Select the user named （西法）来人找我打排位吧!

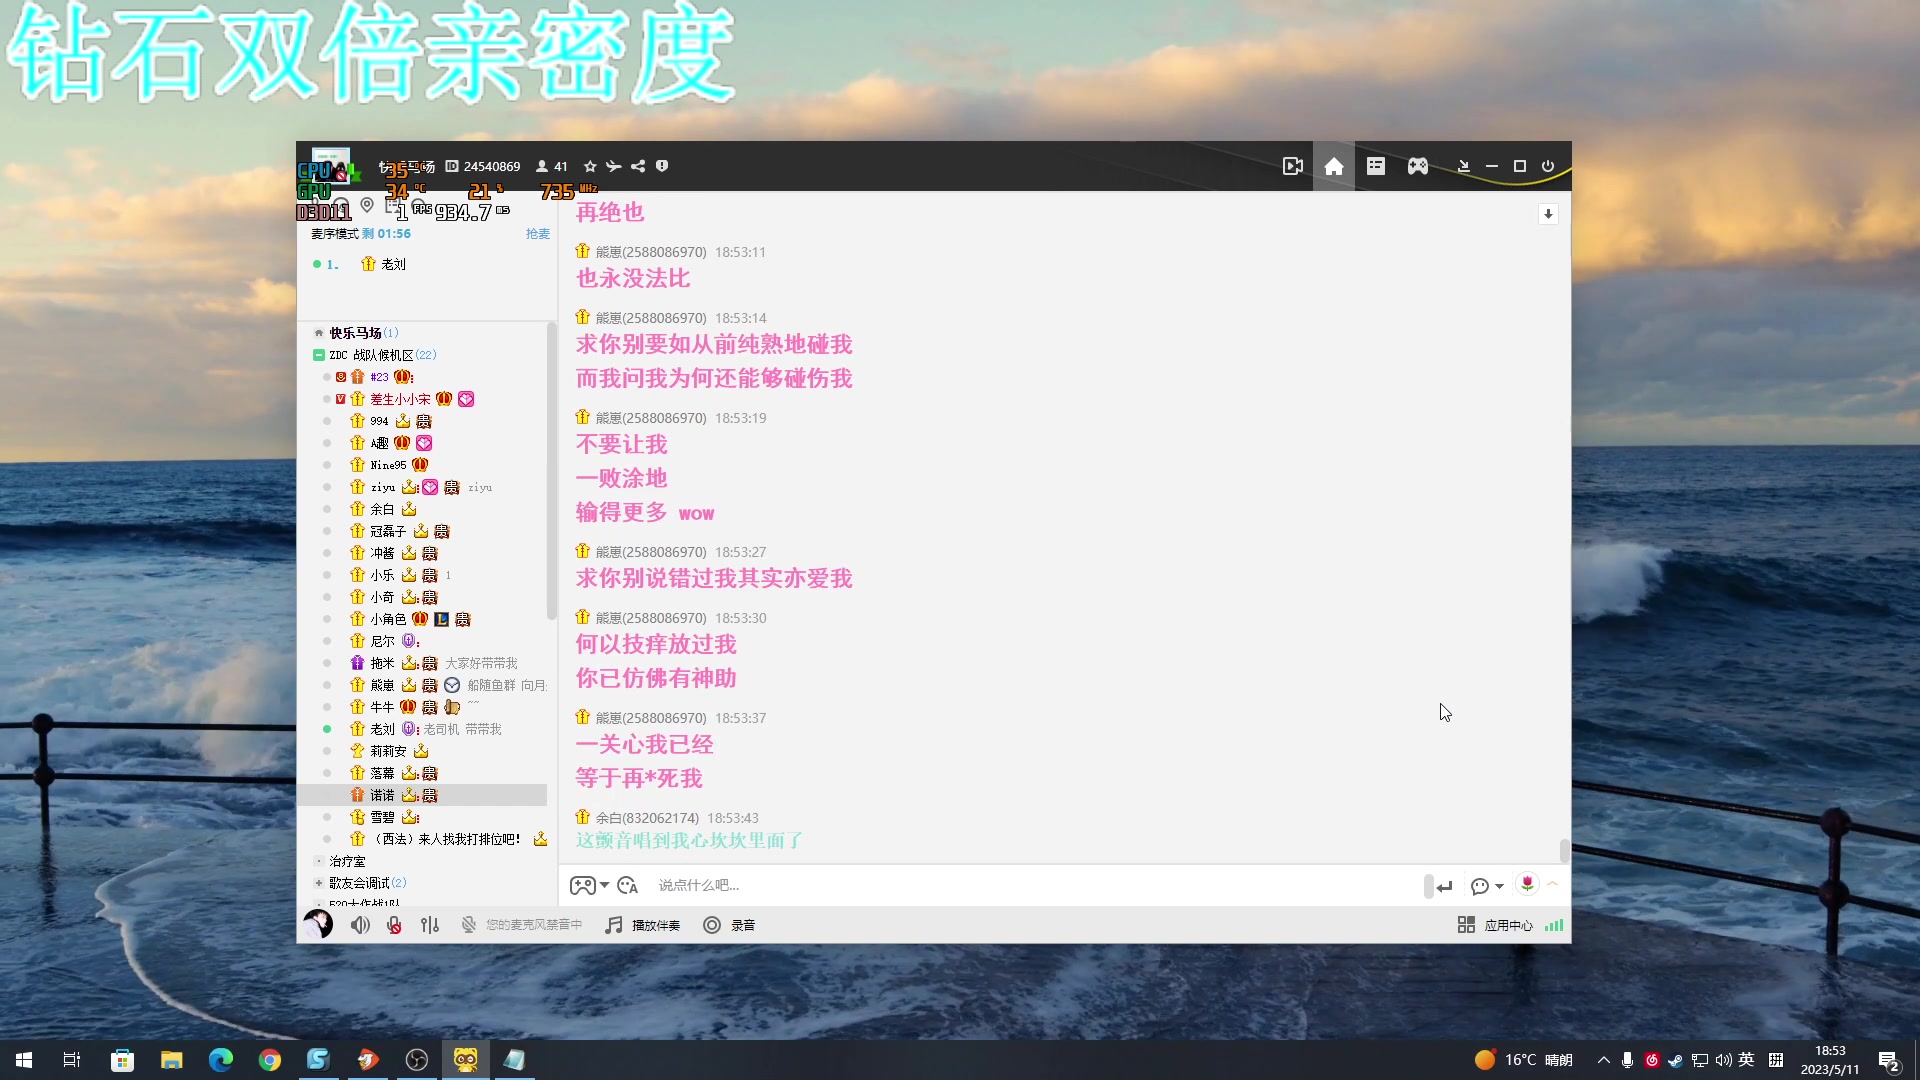pos(446,839)
